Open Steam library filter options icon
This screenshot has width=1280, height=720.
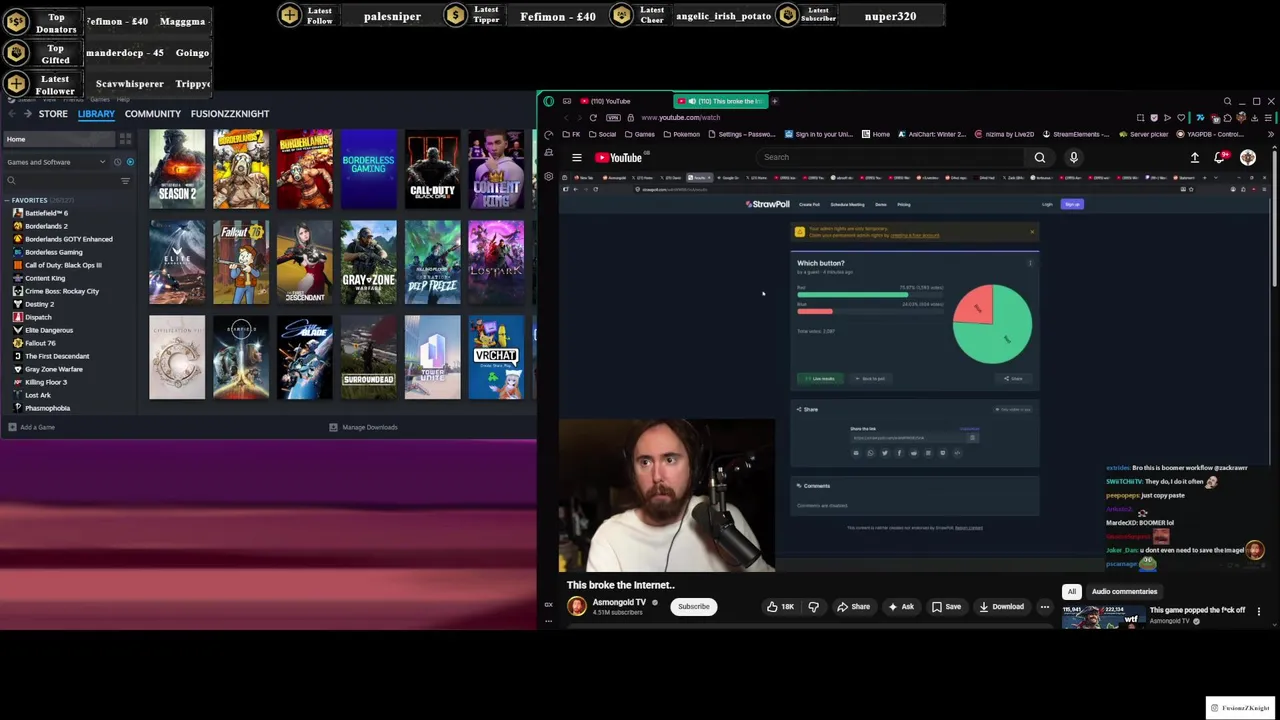click(125, 181)
